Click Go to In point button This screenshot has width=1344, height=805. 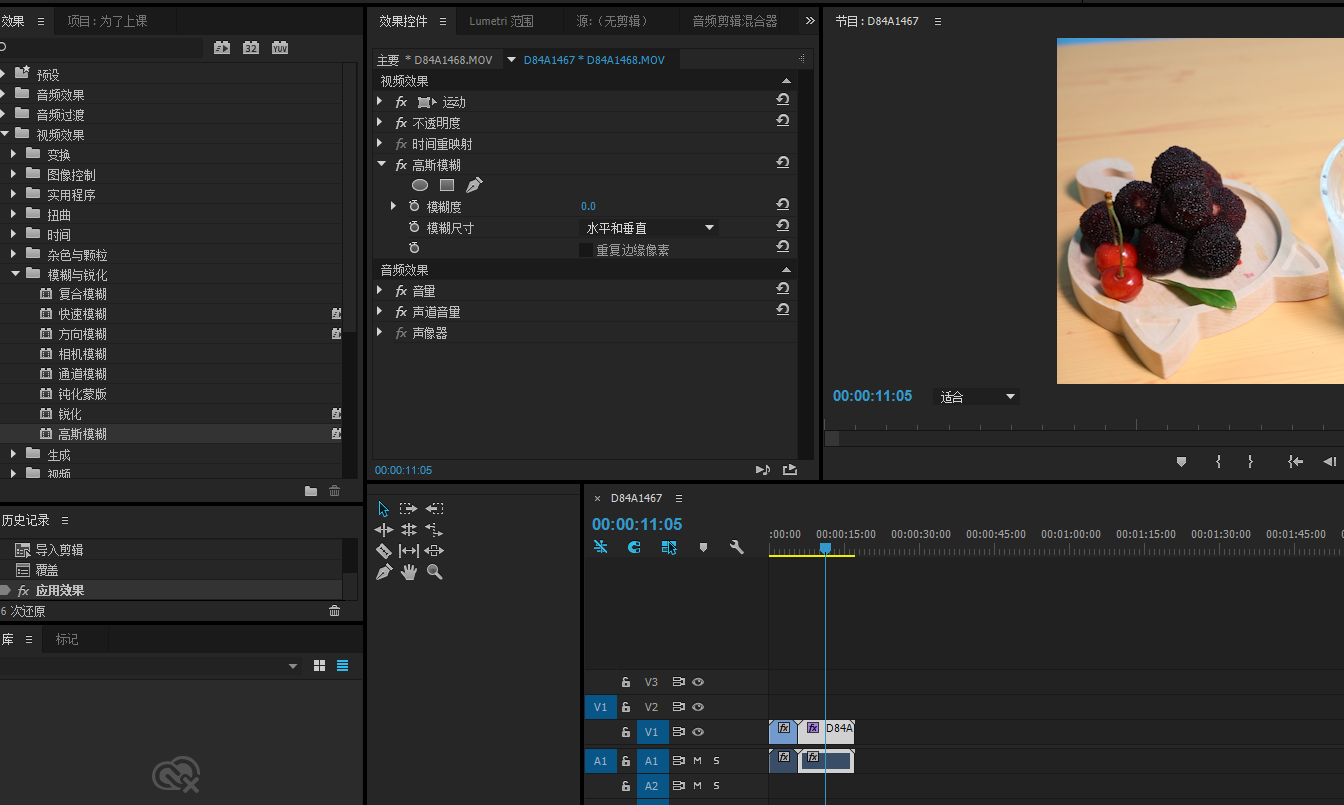1295,461
